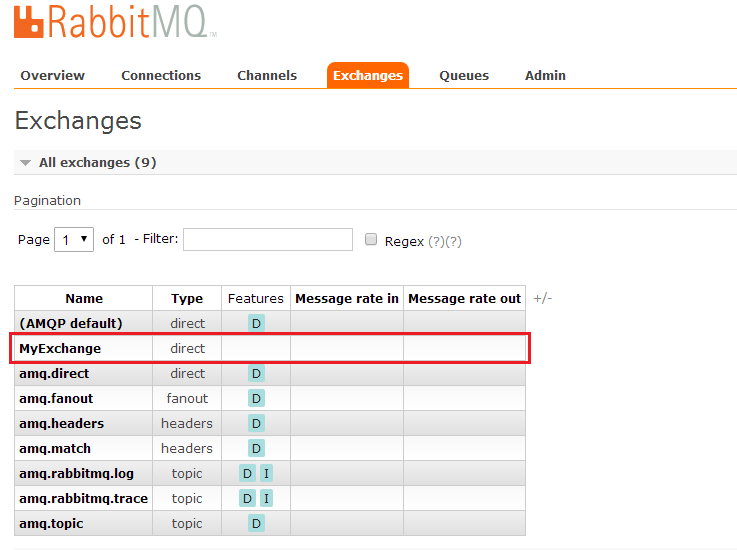
Task: Click 'topic' type in amq.rabbitmq.trace row
Action: pos(187,498)
